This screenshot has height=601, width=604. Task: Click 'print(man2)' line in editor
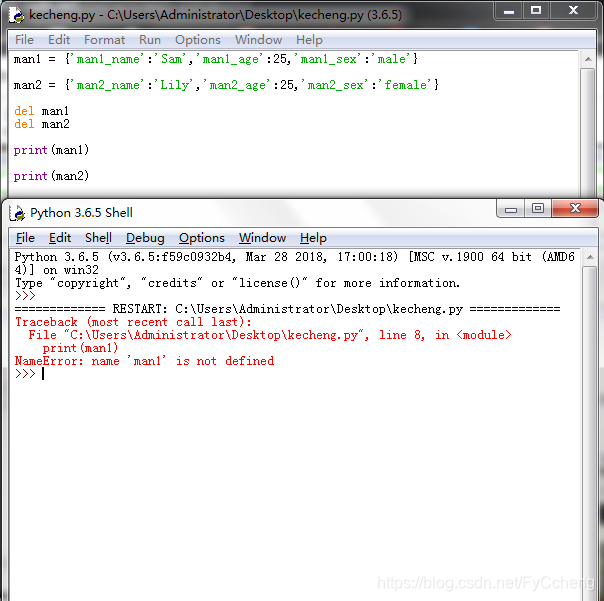(51, 176)
